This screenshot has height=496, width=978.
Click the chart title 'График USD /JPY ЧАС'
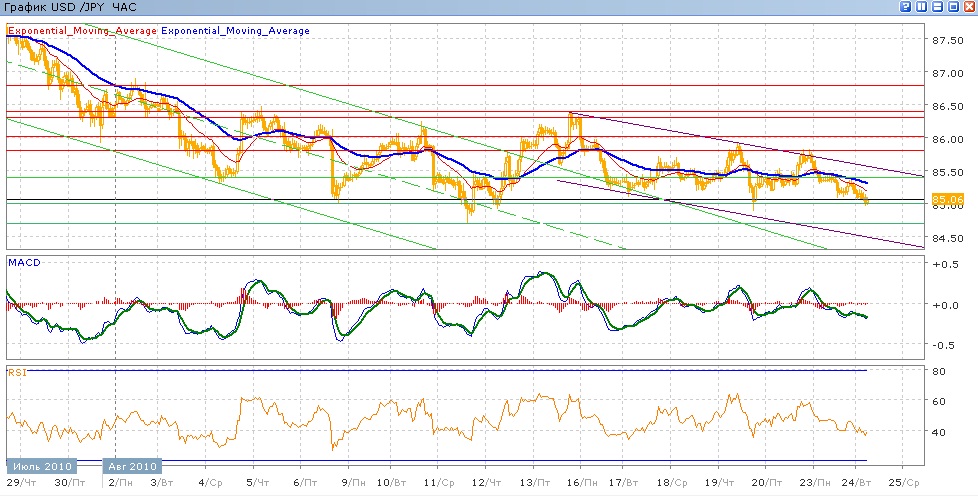pos(70,7)
